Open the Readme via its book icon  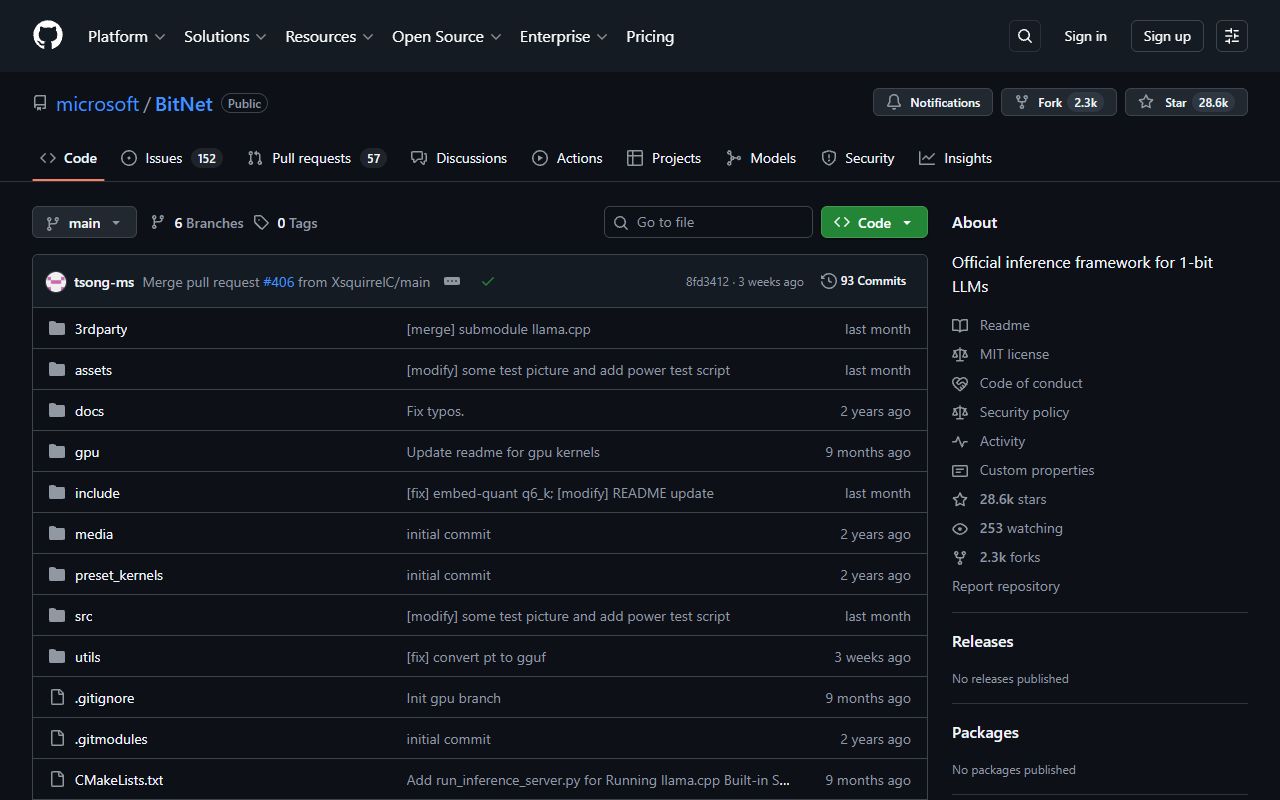[x=960, y=325]
